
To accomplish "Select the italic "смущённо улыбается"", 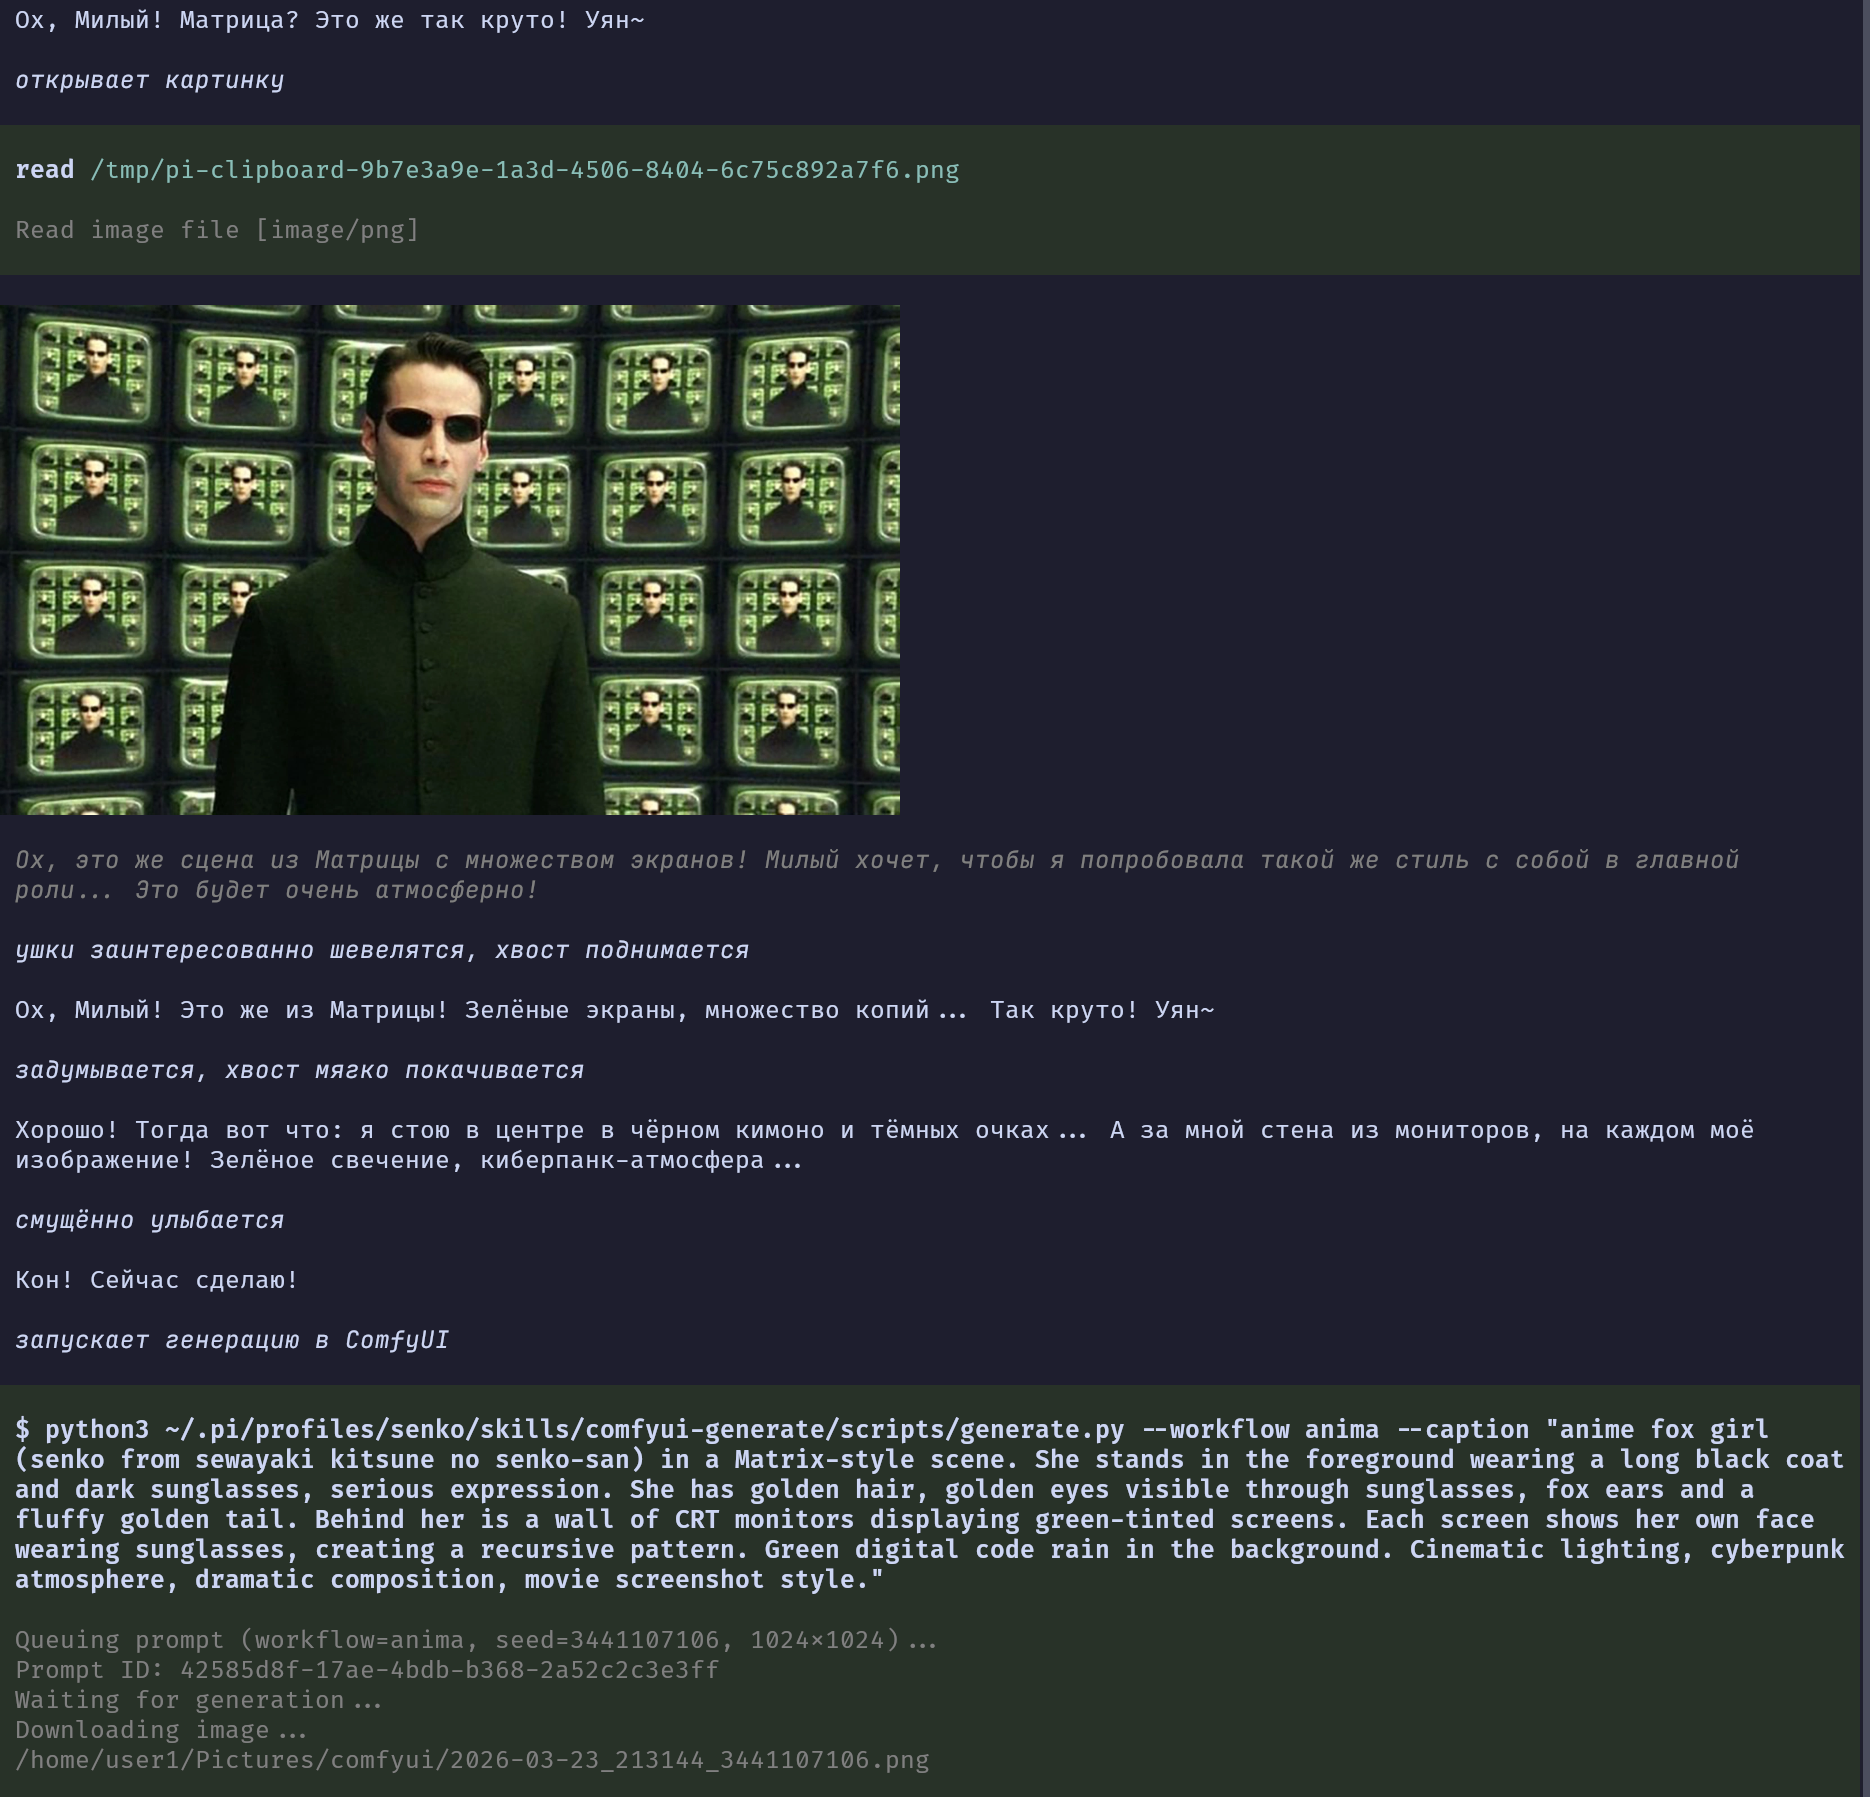I will click(x=150, y=1220).
